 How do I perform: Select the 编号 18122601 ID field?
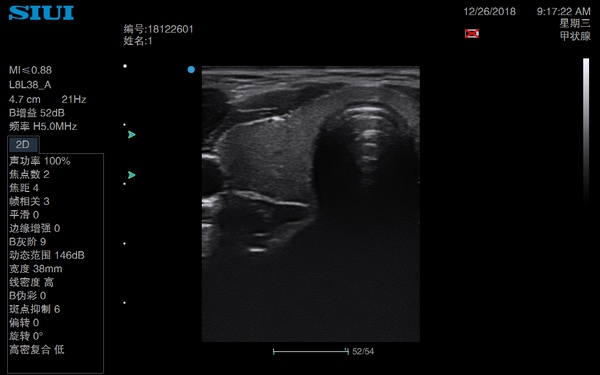click(x=158, y=29)
